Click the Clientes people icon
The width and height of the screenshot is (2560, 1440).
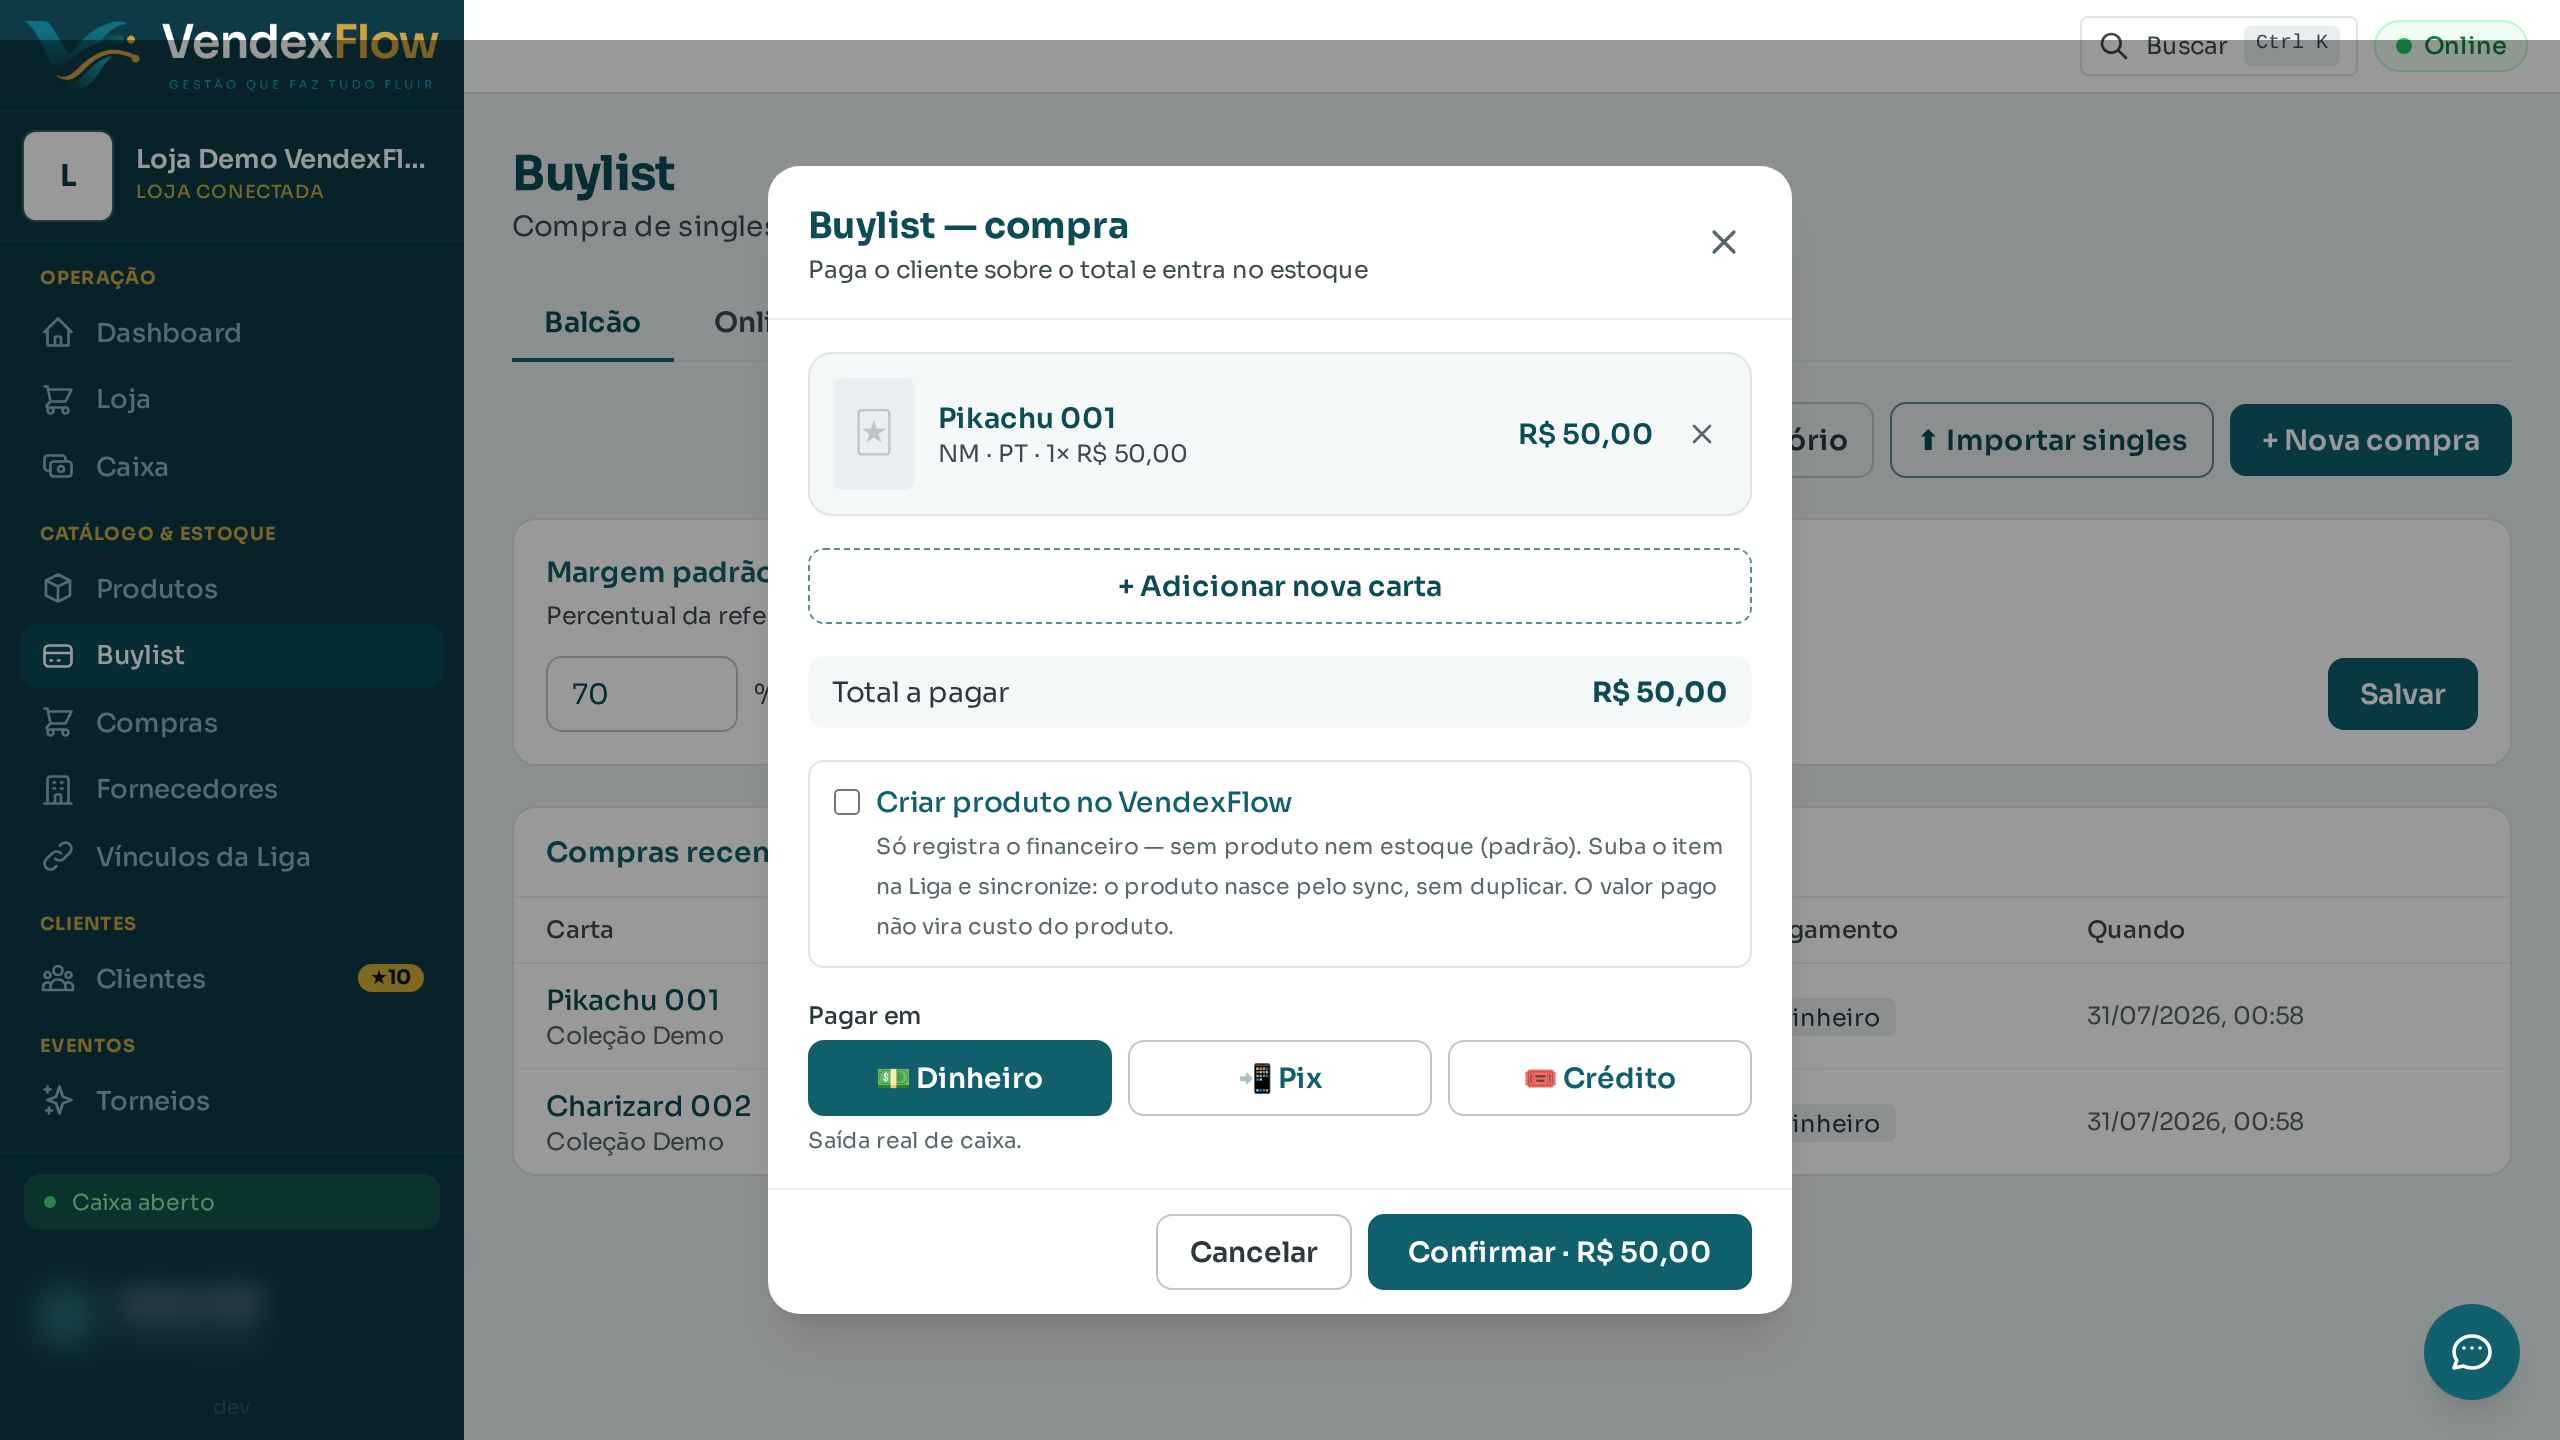point(58,979)
